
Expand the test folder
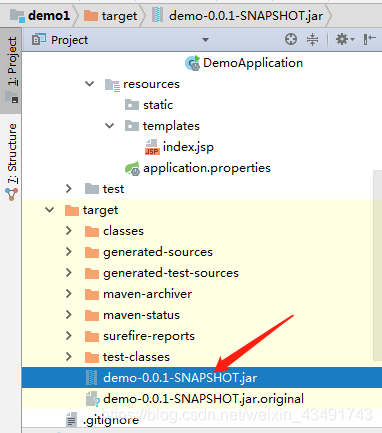coord(69,189)
